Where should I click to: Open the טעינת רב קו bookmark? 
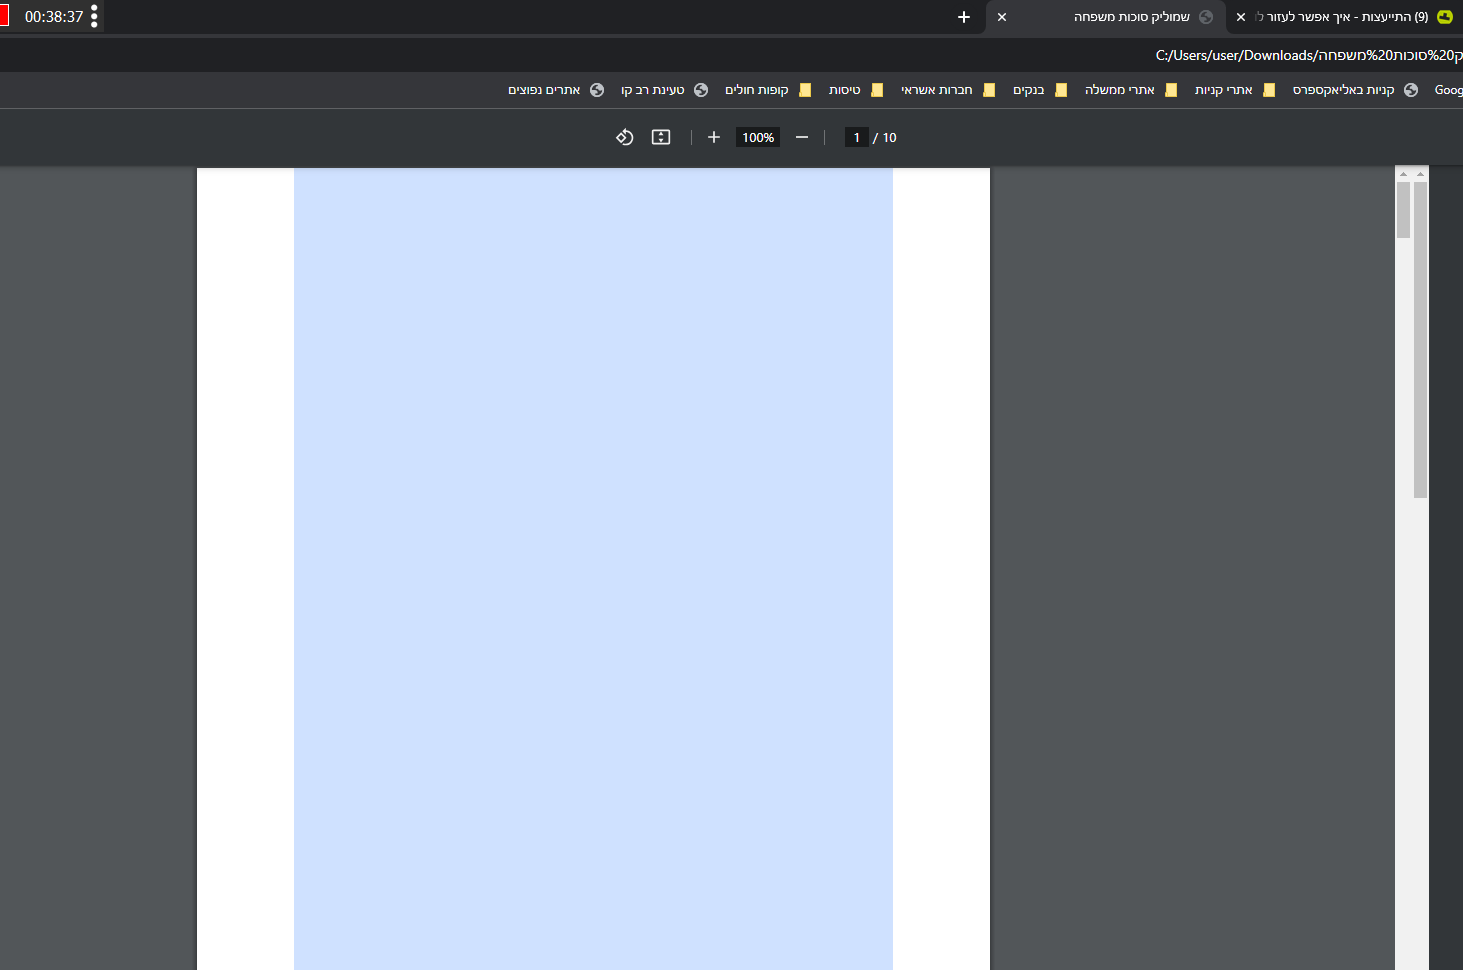(664, 90)
